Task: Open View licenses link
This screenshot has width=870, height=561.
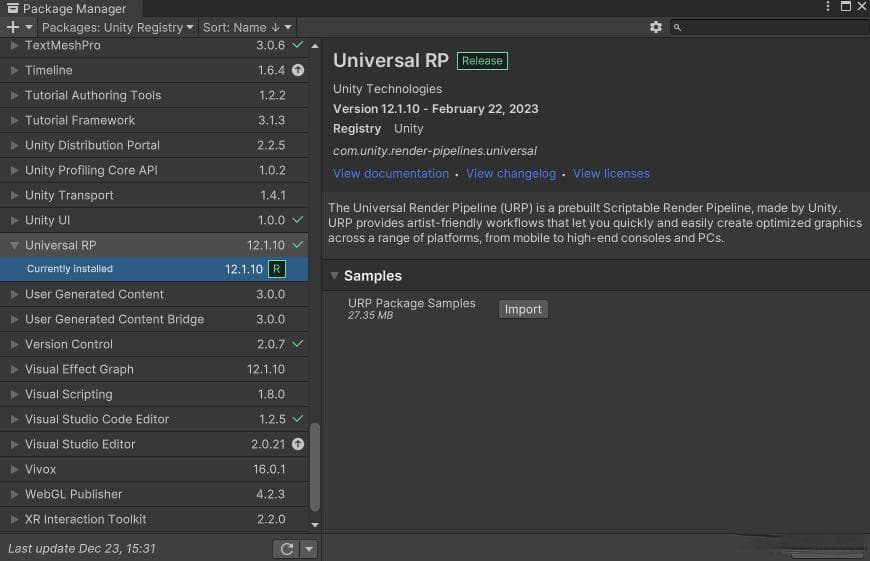Action: [611, 174]
